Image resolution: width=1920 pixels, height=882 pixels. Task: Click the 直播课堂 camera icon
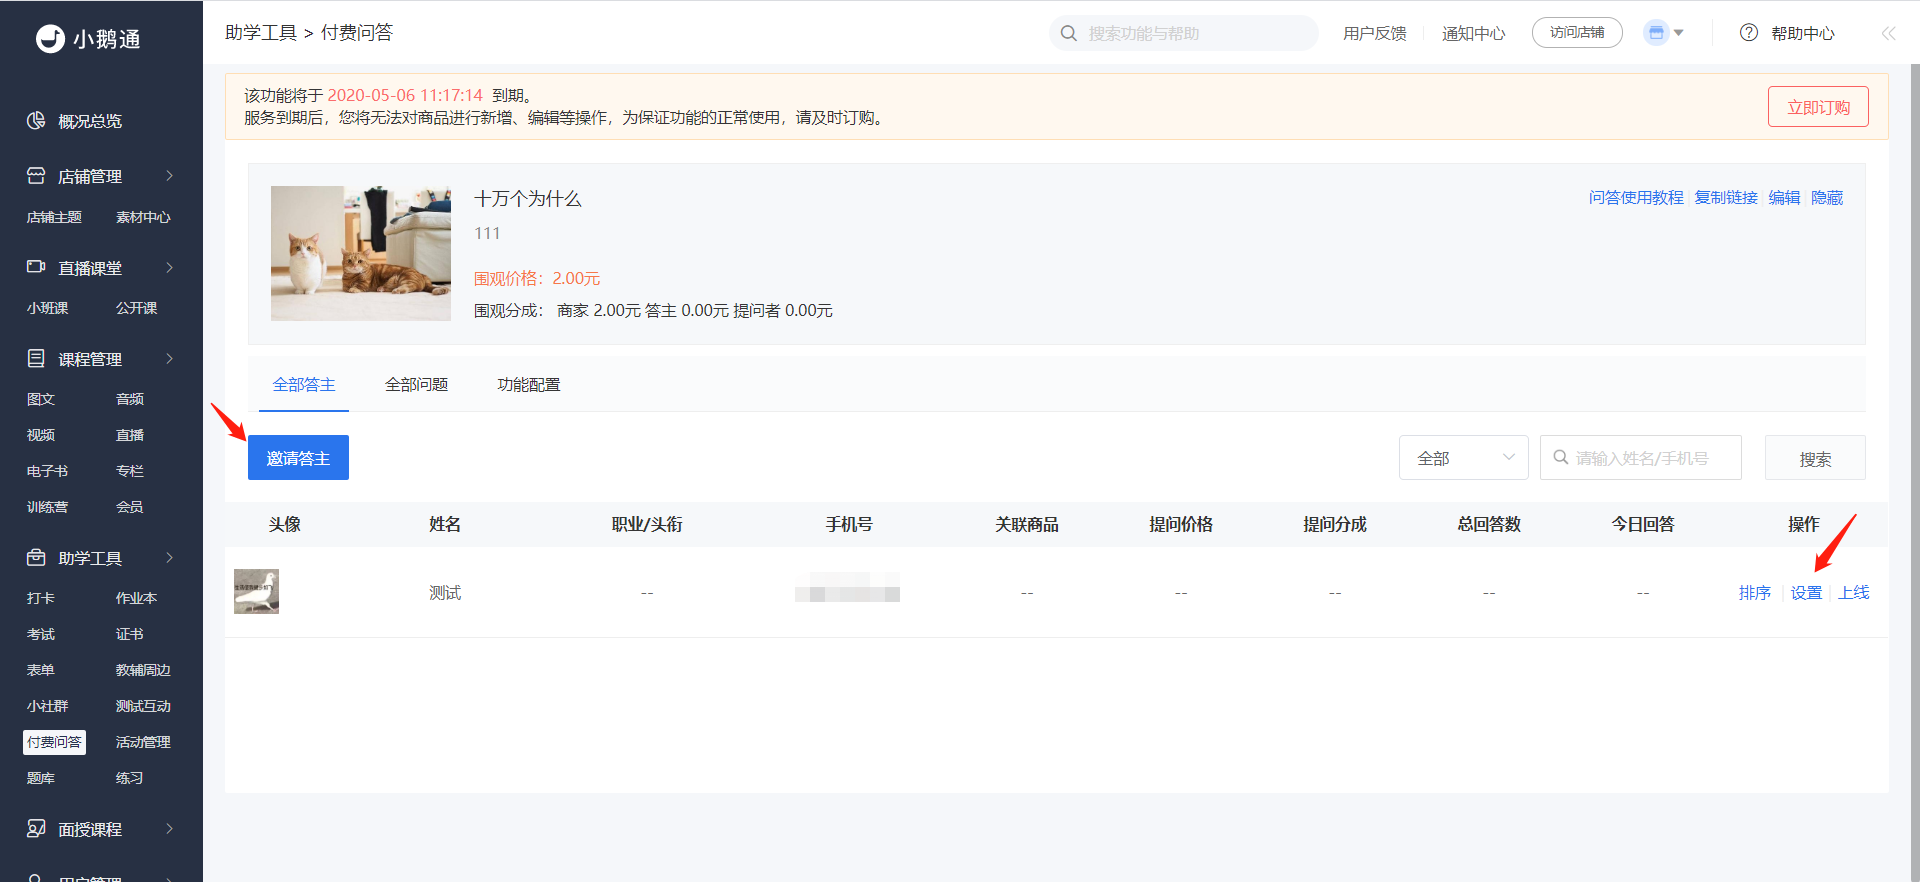pyautogui.click(x=36, y=267)
